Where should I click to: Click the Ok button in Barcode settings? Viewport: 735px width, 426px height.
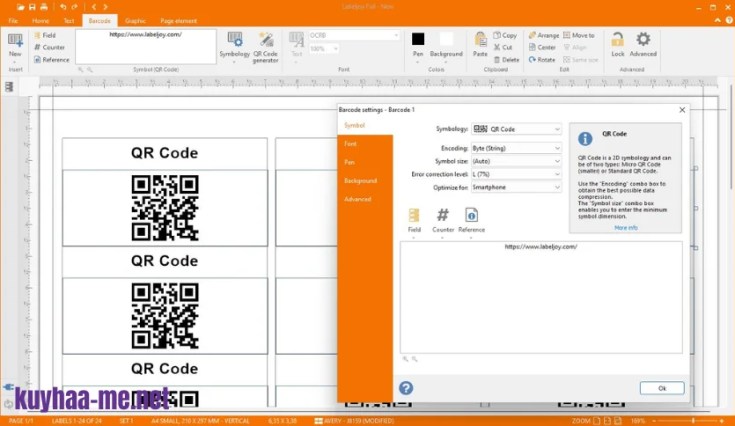(x=662, y=388)
